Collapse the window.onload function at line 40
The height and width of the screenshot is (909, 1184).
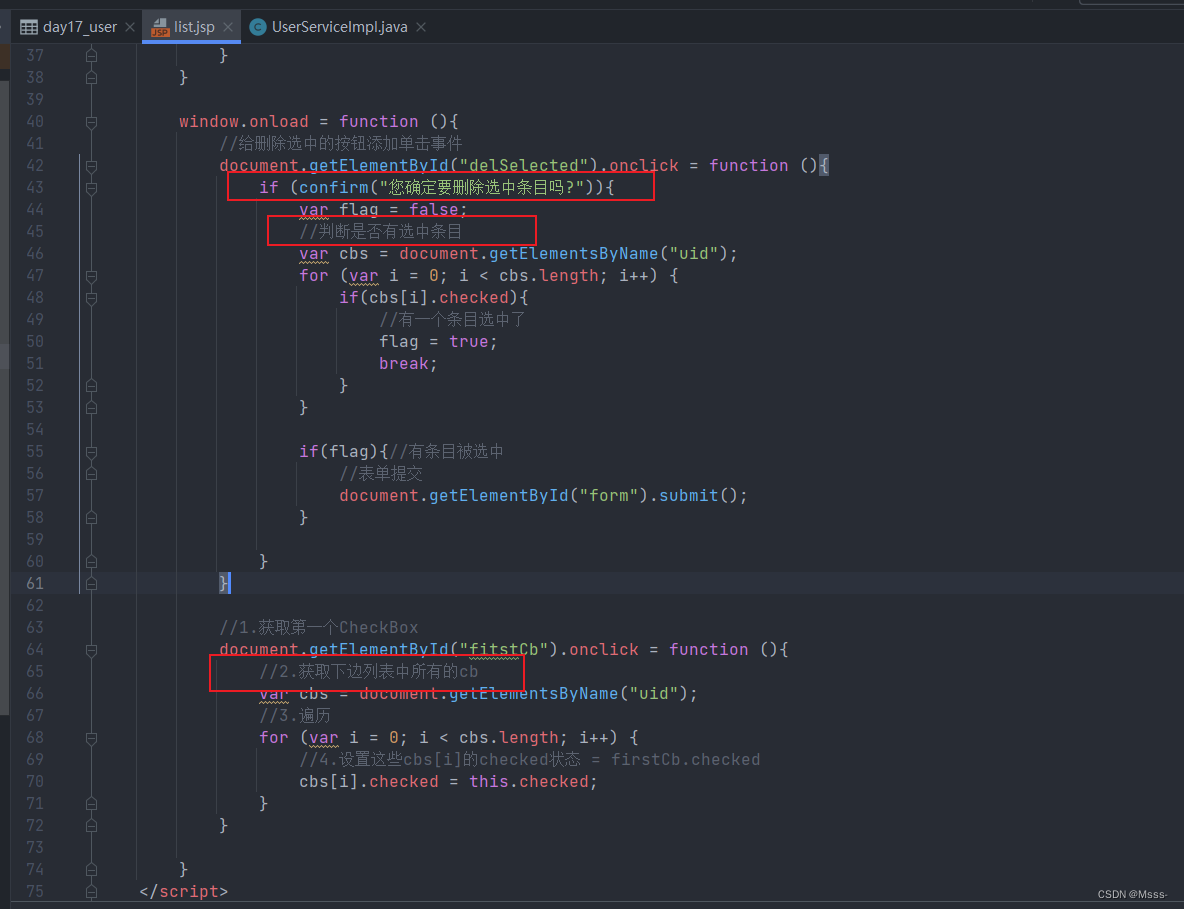[91, 122]
